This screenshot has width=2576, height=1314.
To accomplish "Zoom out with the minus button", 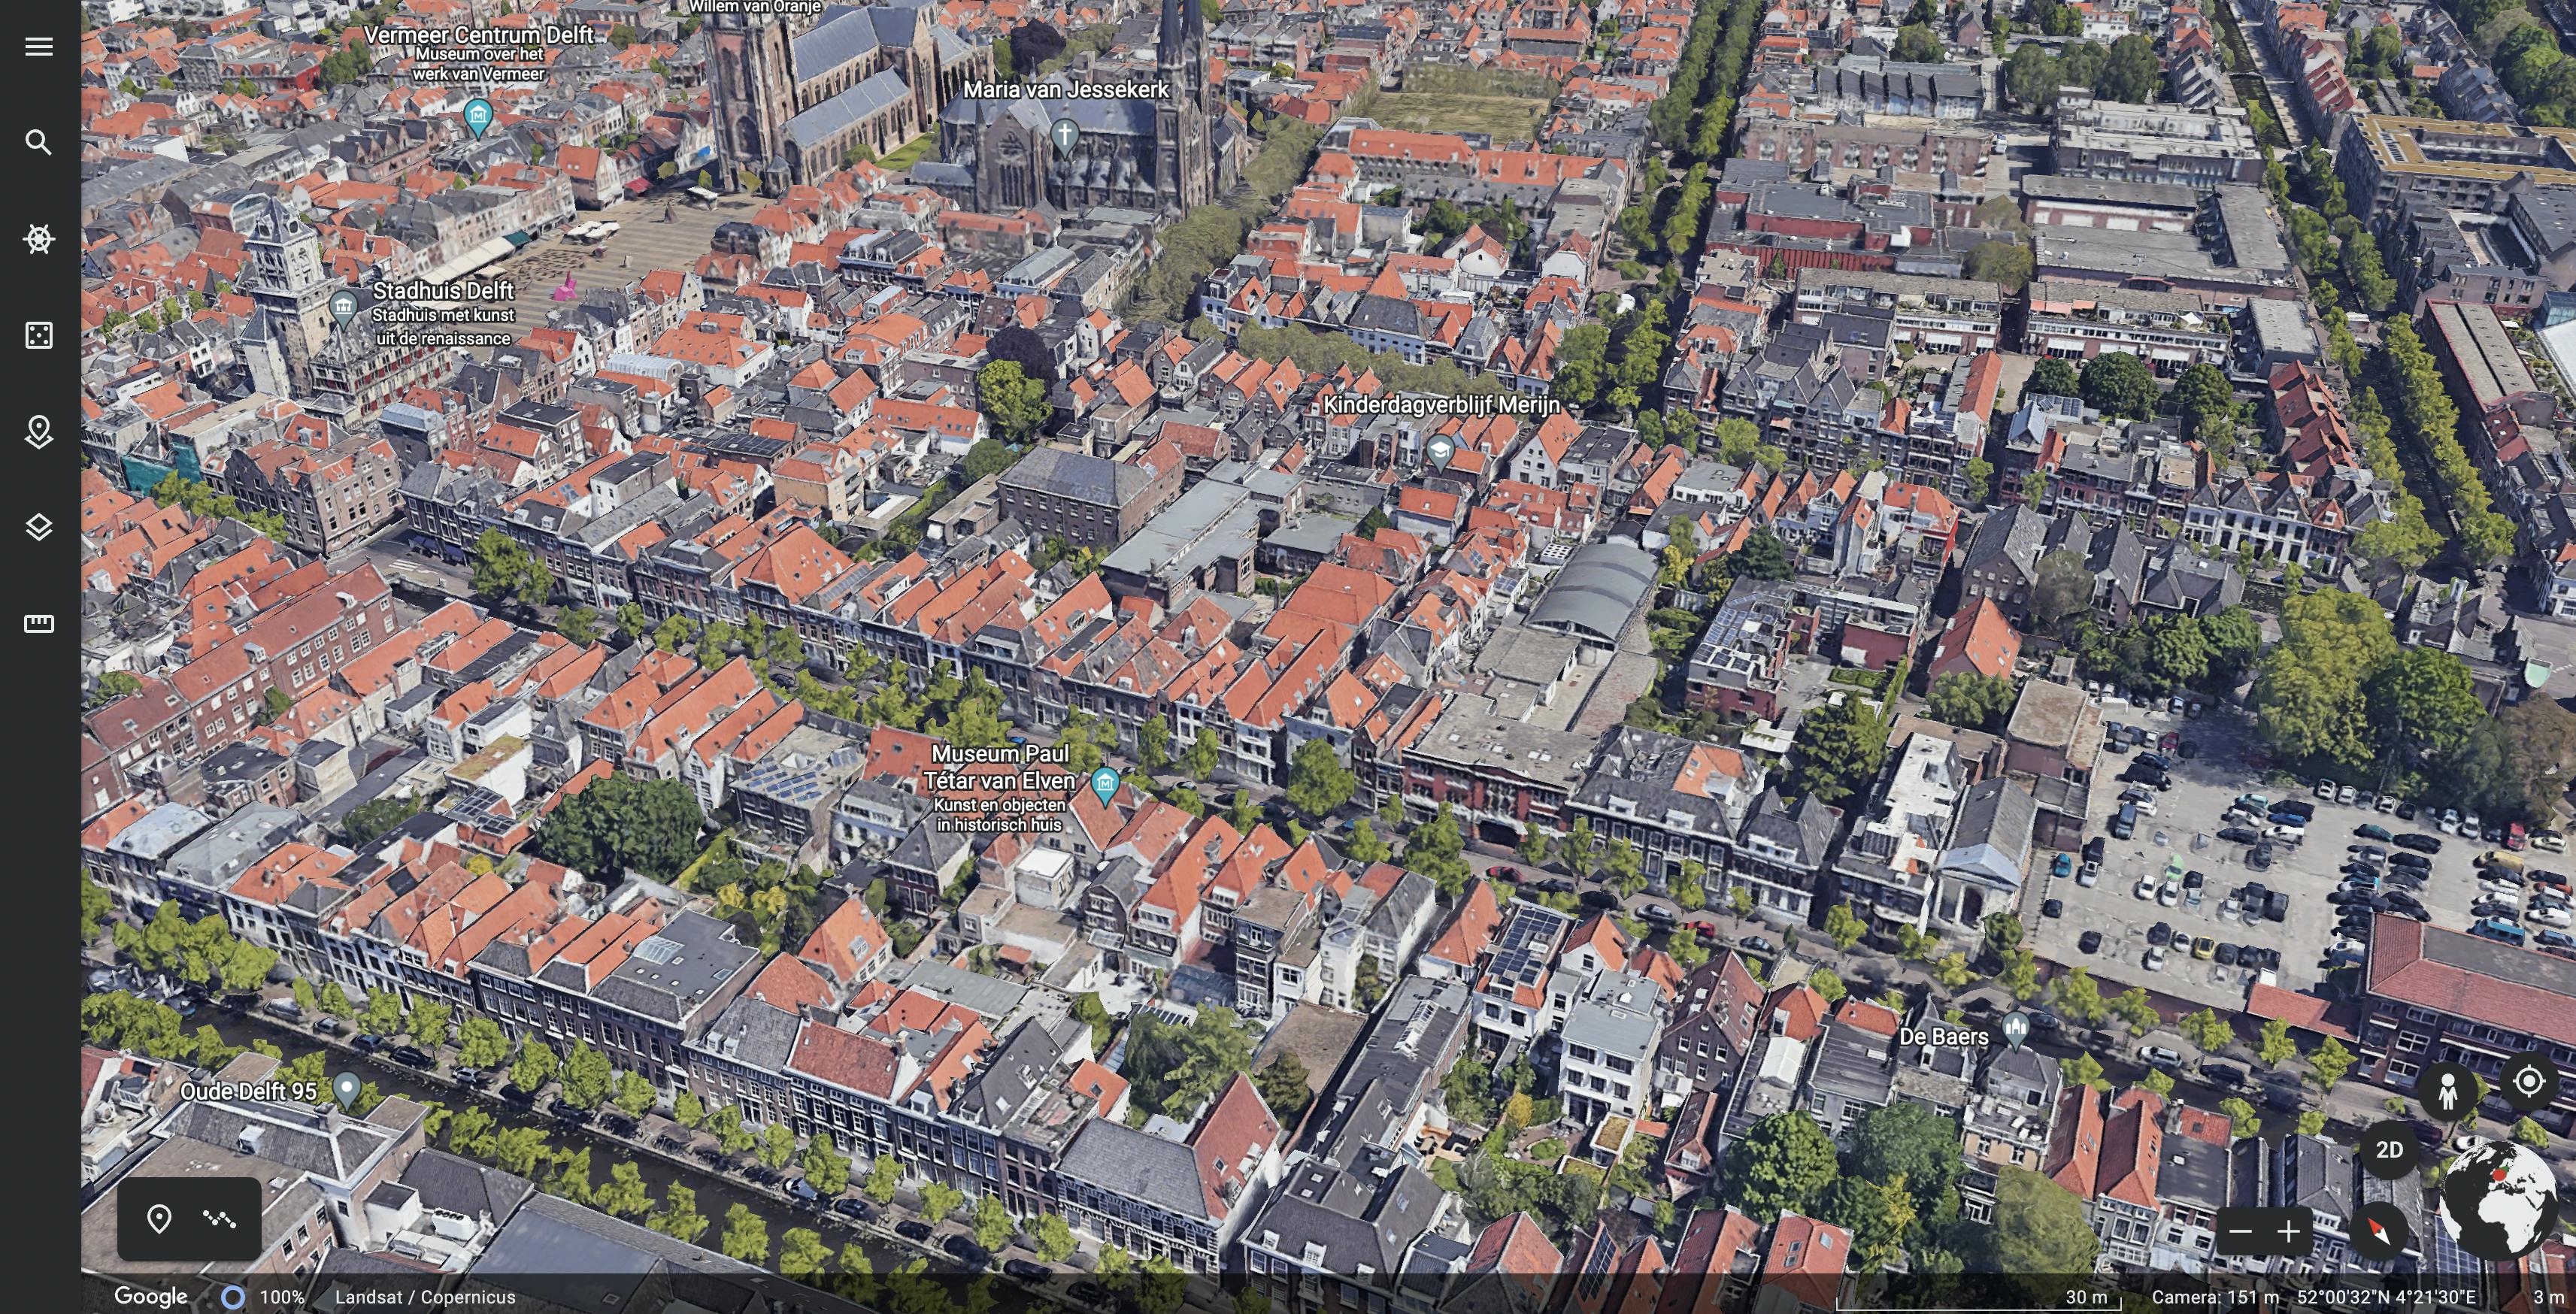I will point(2241,1232).
